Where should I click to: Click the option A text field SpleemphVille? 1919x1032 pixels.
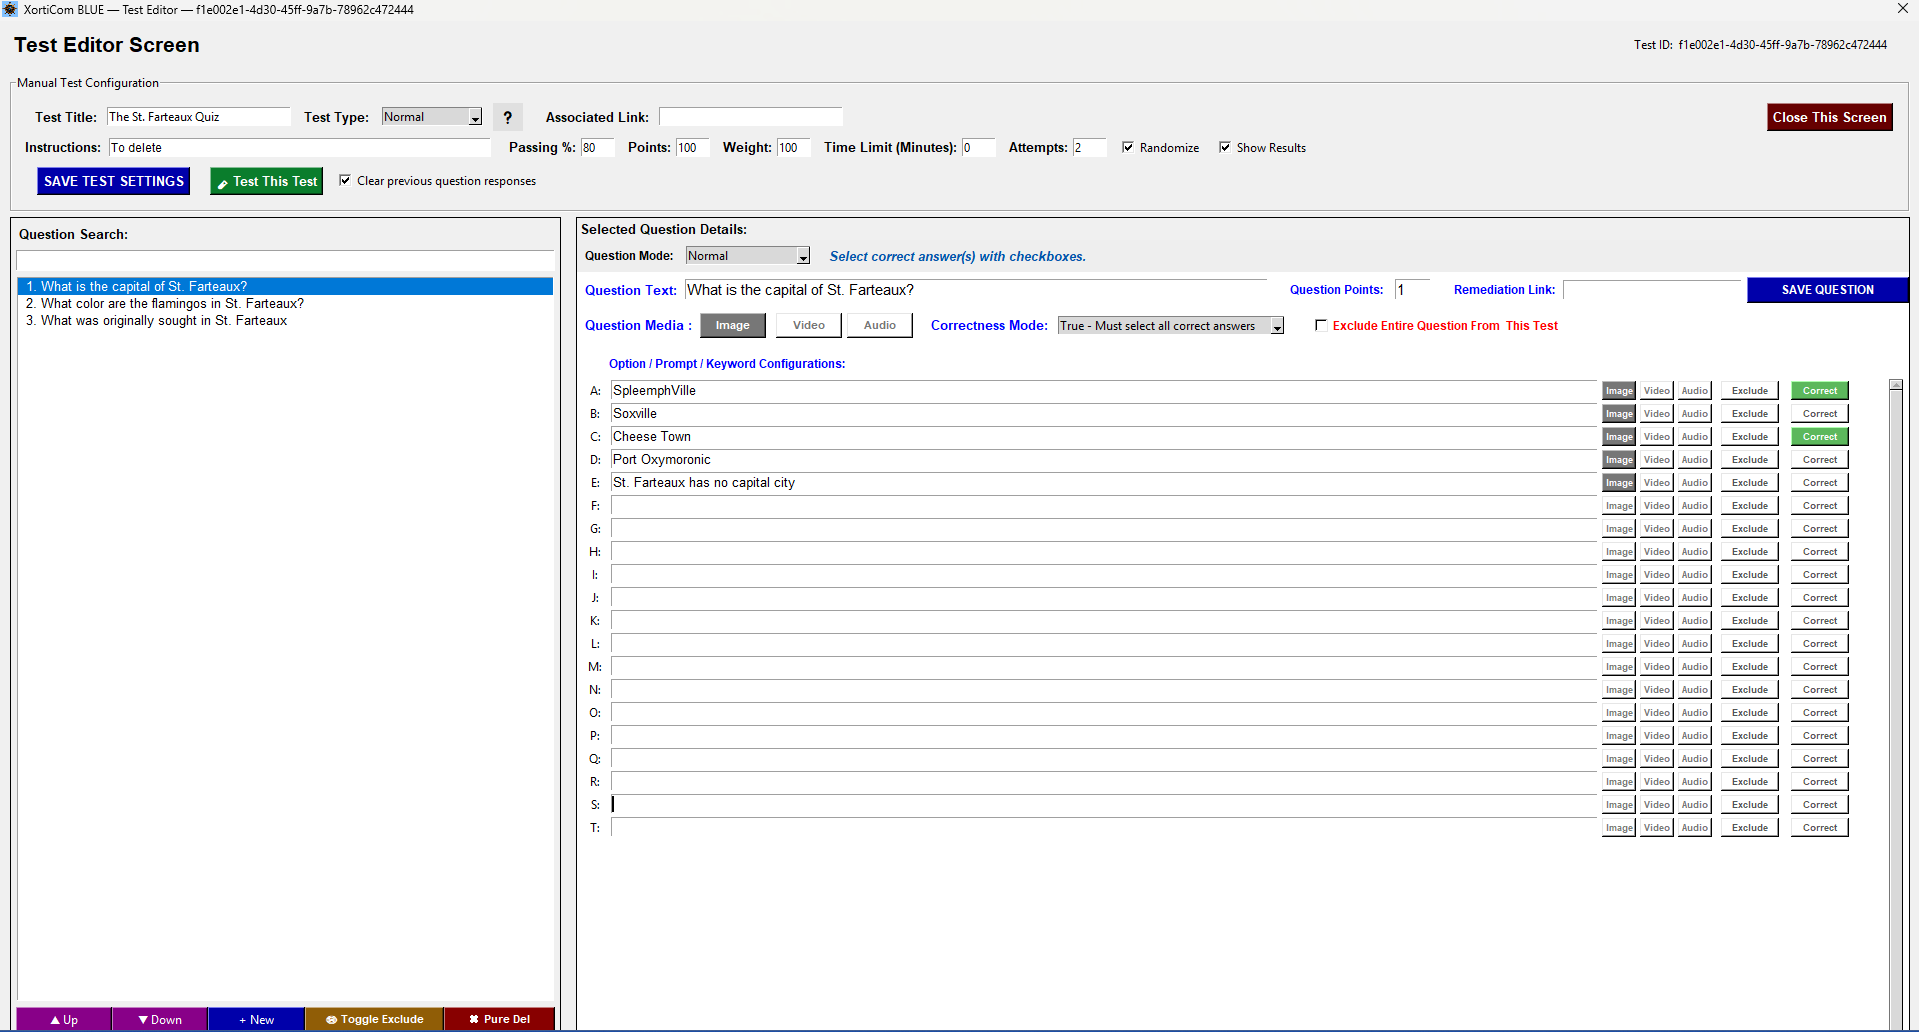point(1104,391)
